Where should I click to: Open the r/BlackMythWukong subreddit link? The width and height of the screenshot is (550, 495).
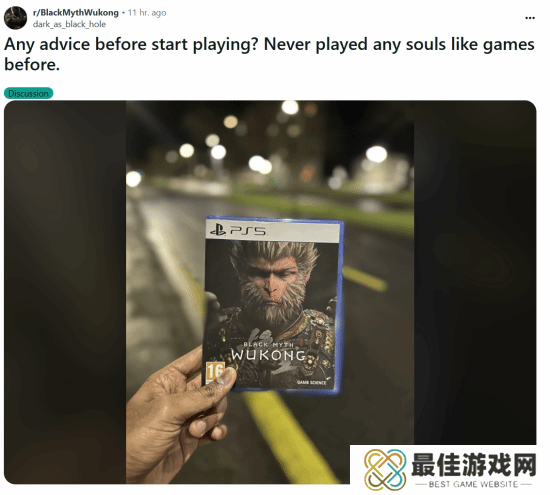75,13
